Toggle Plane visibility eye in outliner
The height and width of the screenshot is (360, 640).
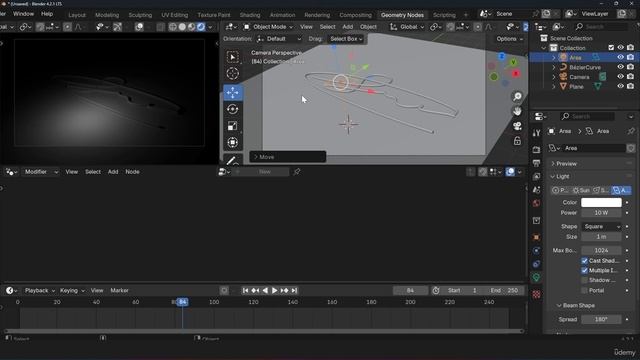pyautogui.click(x=620, y=86)
